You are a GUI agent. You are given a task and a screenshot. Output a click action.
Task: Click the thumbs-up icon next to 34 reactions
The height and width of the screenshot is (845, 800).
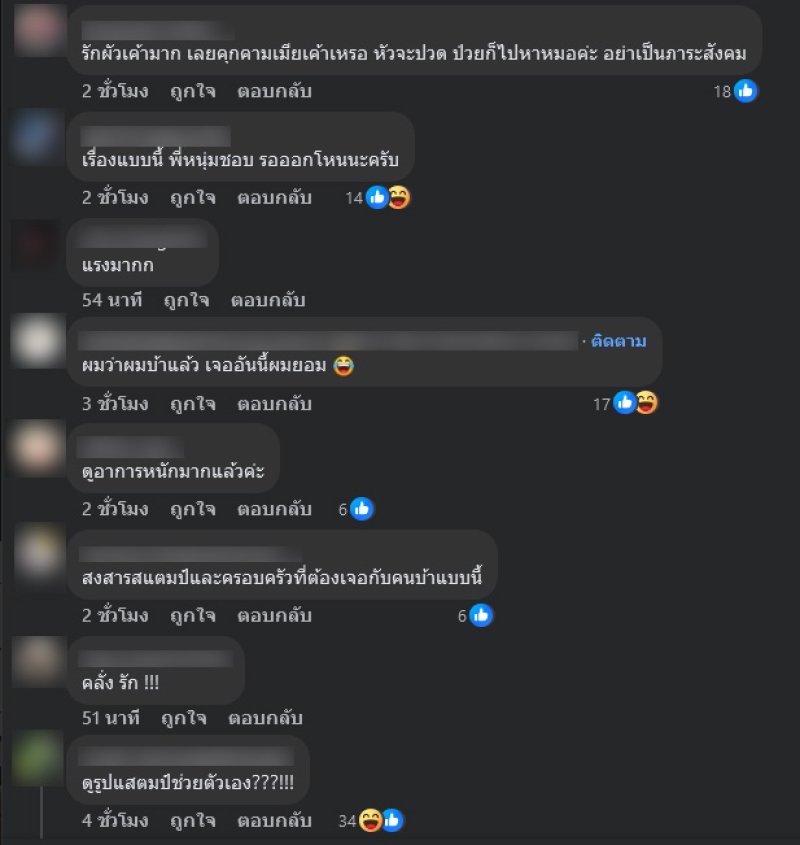[x=392, y=820]
